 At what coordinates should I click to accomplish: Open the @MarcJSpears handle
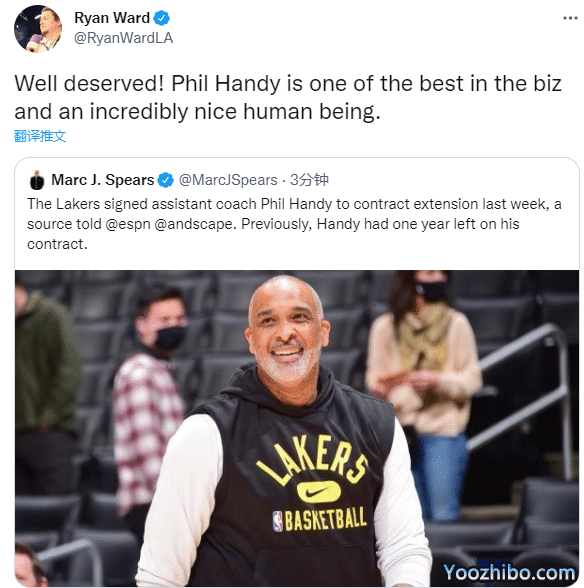click(228, 180)
